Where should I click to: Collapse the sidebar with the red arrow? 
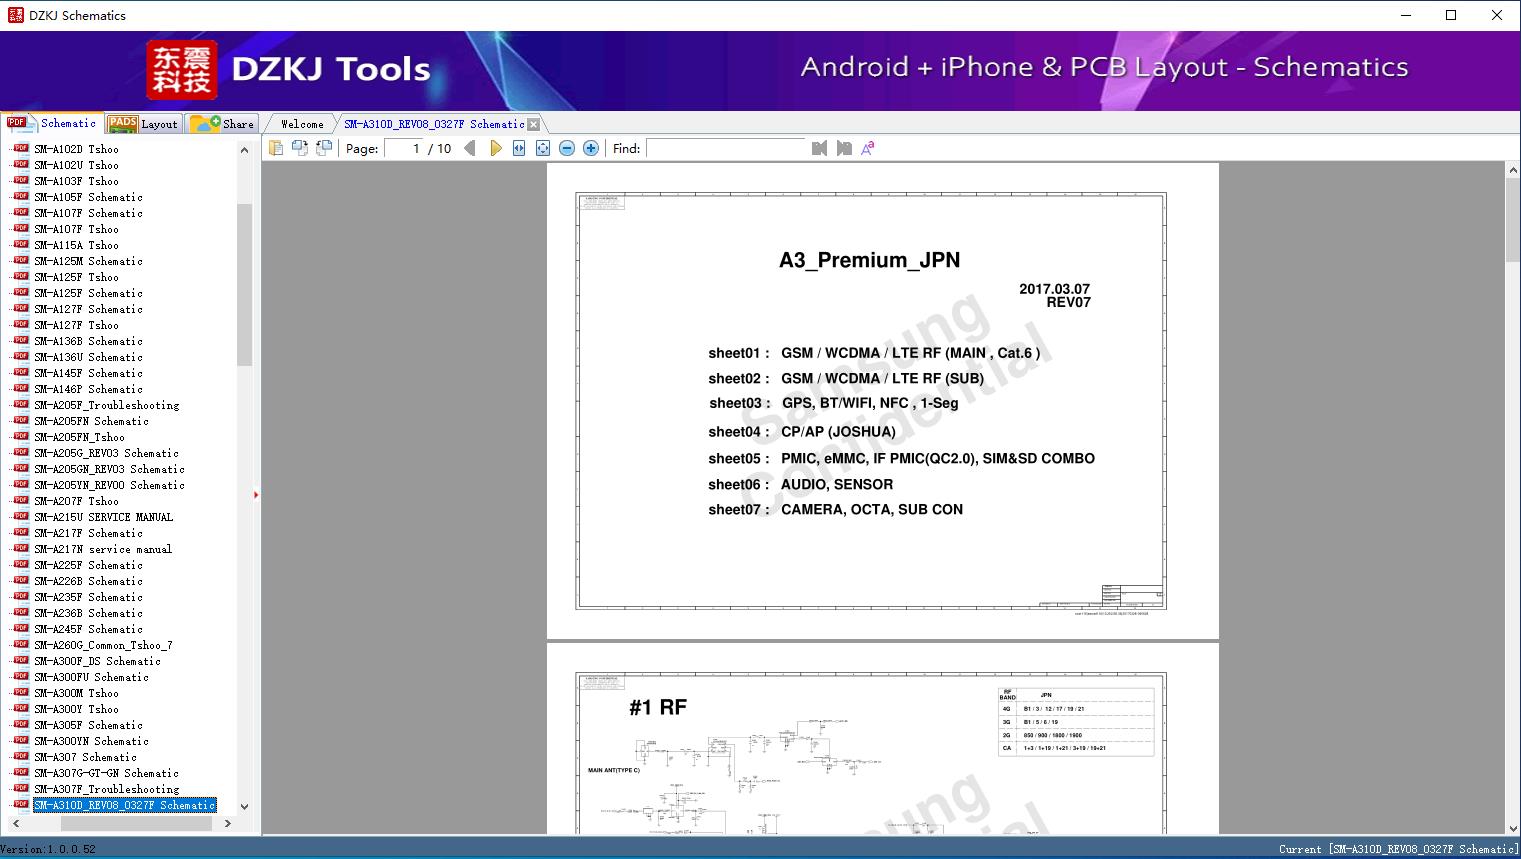click(256, 495)
